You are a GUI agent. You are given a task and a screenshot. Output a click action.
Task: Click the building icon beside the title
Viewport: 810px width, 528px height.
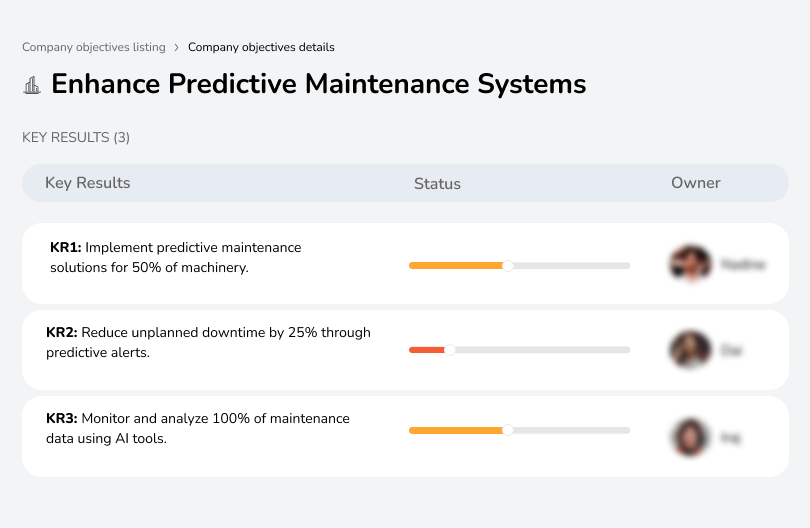[32, 85]
